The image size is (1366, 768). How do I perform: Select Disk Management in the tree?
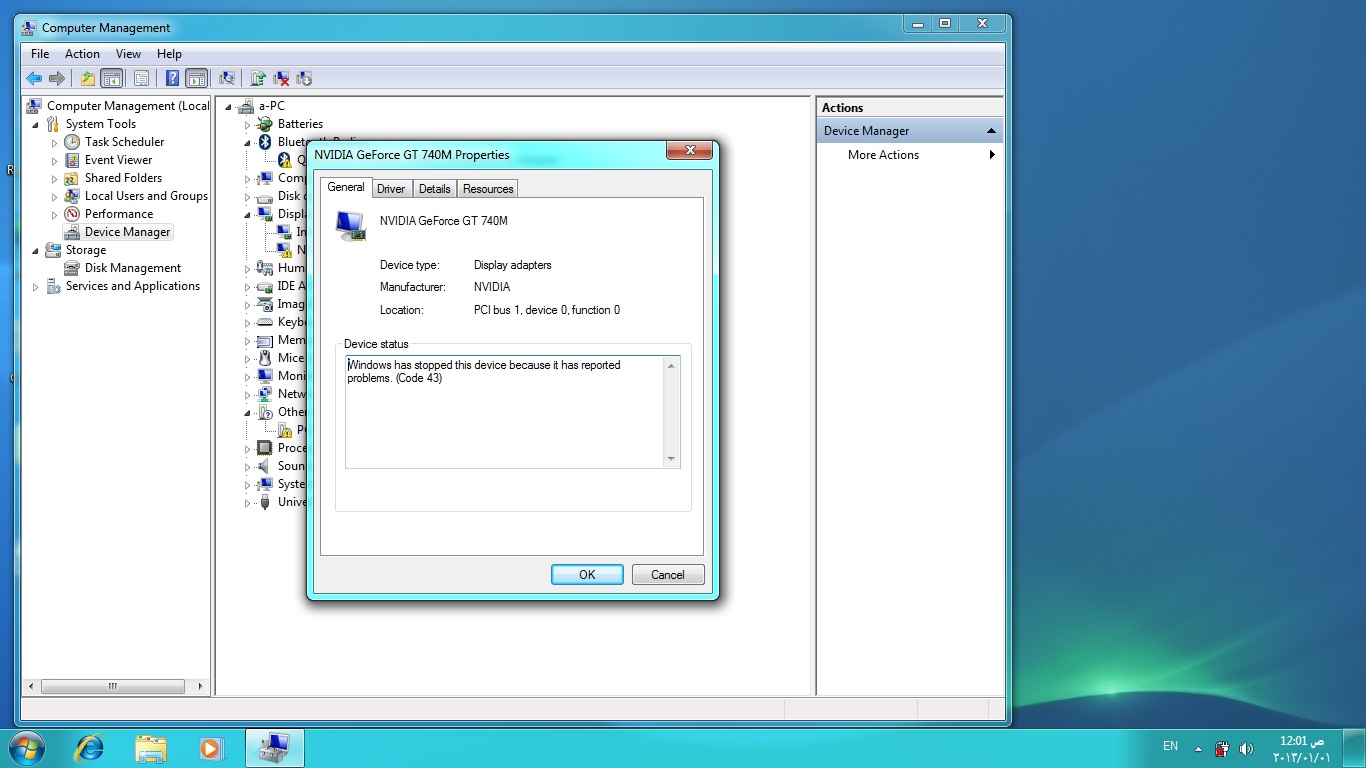coord(132,268)
